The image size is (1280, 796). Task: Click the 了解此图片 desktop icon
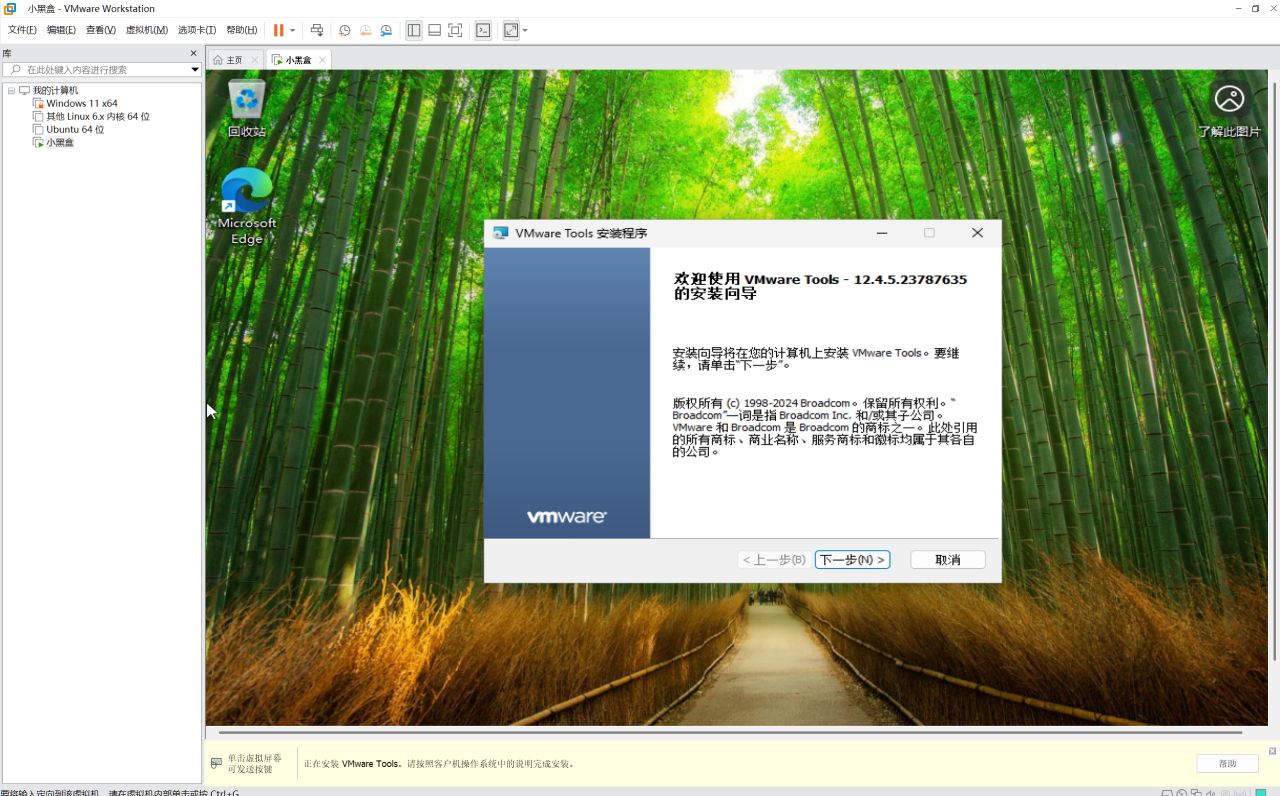pyautogui.click(x=1229, y=108)
